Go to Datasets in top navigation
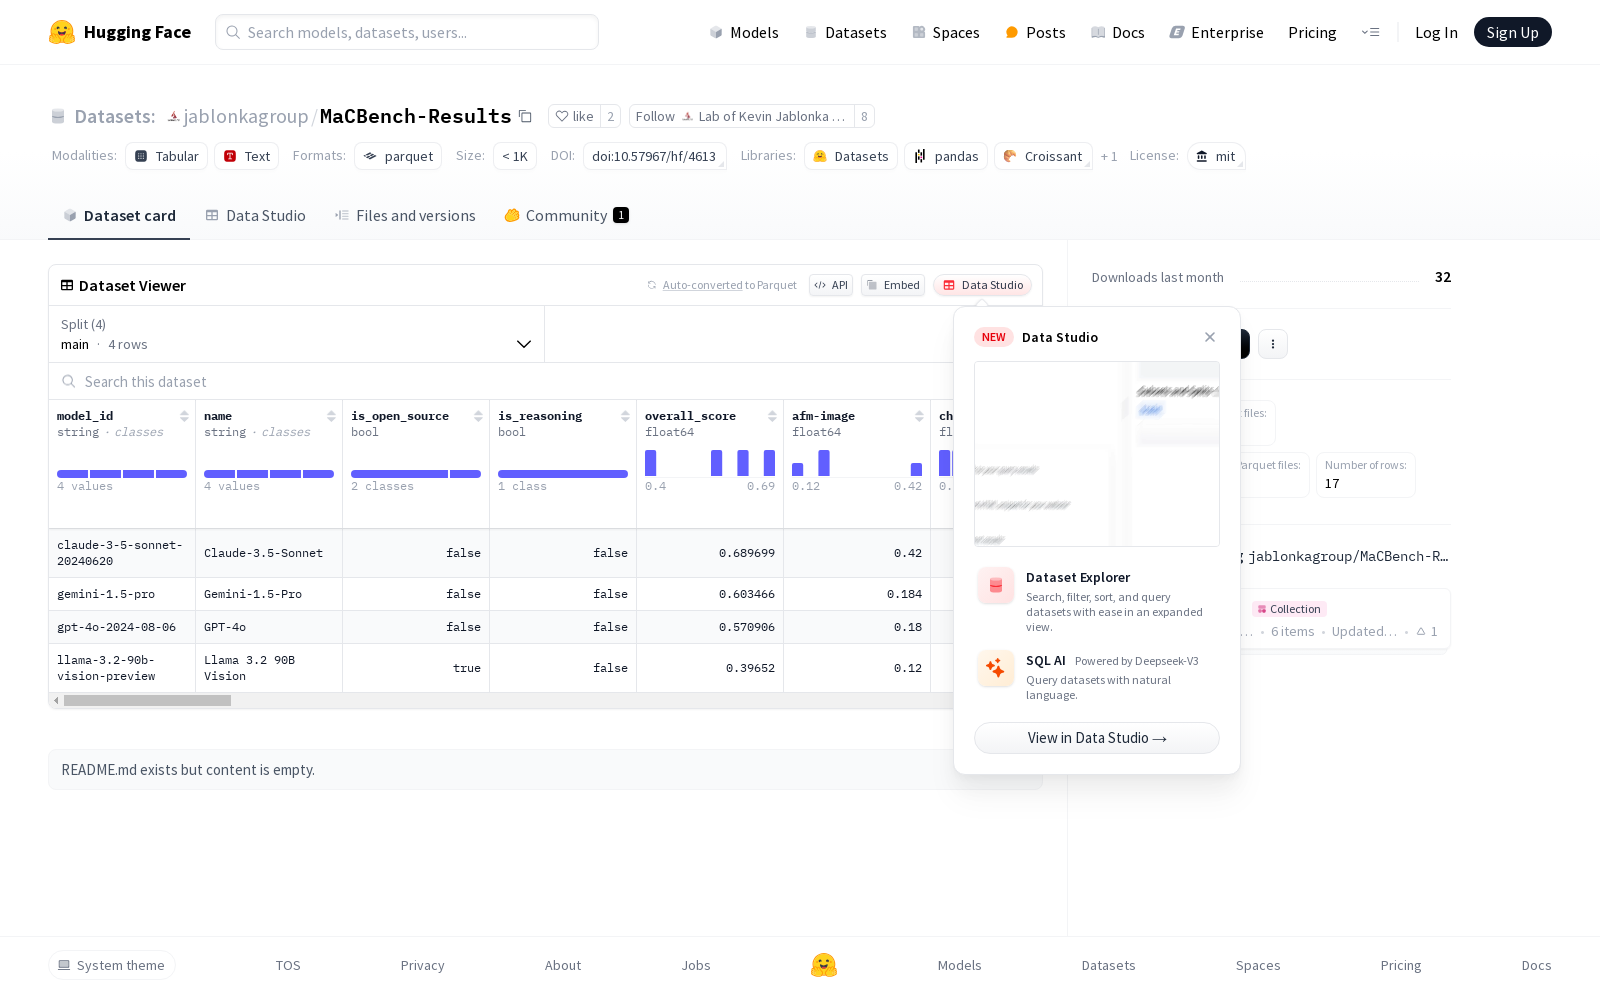Image resolution: width=1600 pixels, height=1000 pixels. click(x=846, y=32)
